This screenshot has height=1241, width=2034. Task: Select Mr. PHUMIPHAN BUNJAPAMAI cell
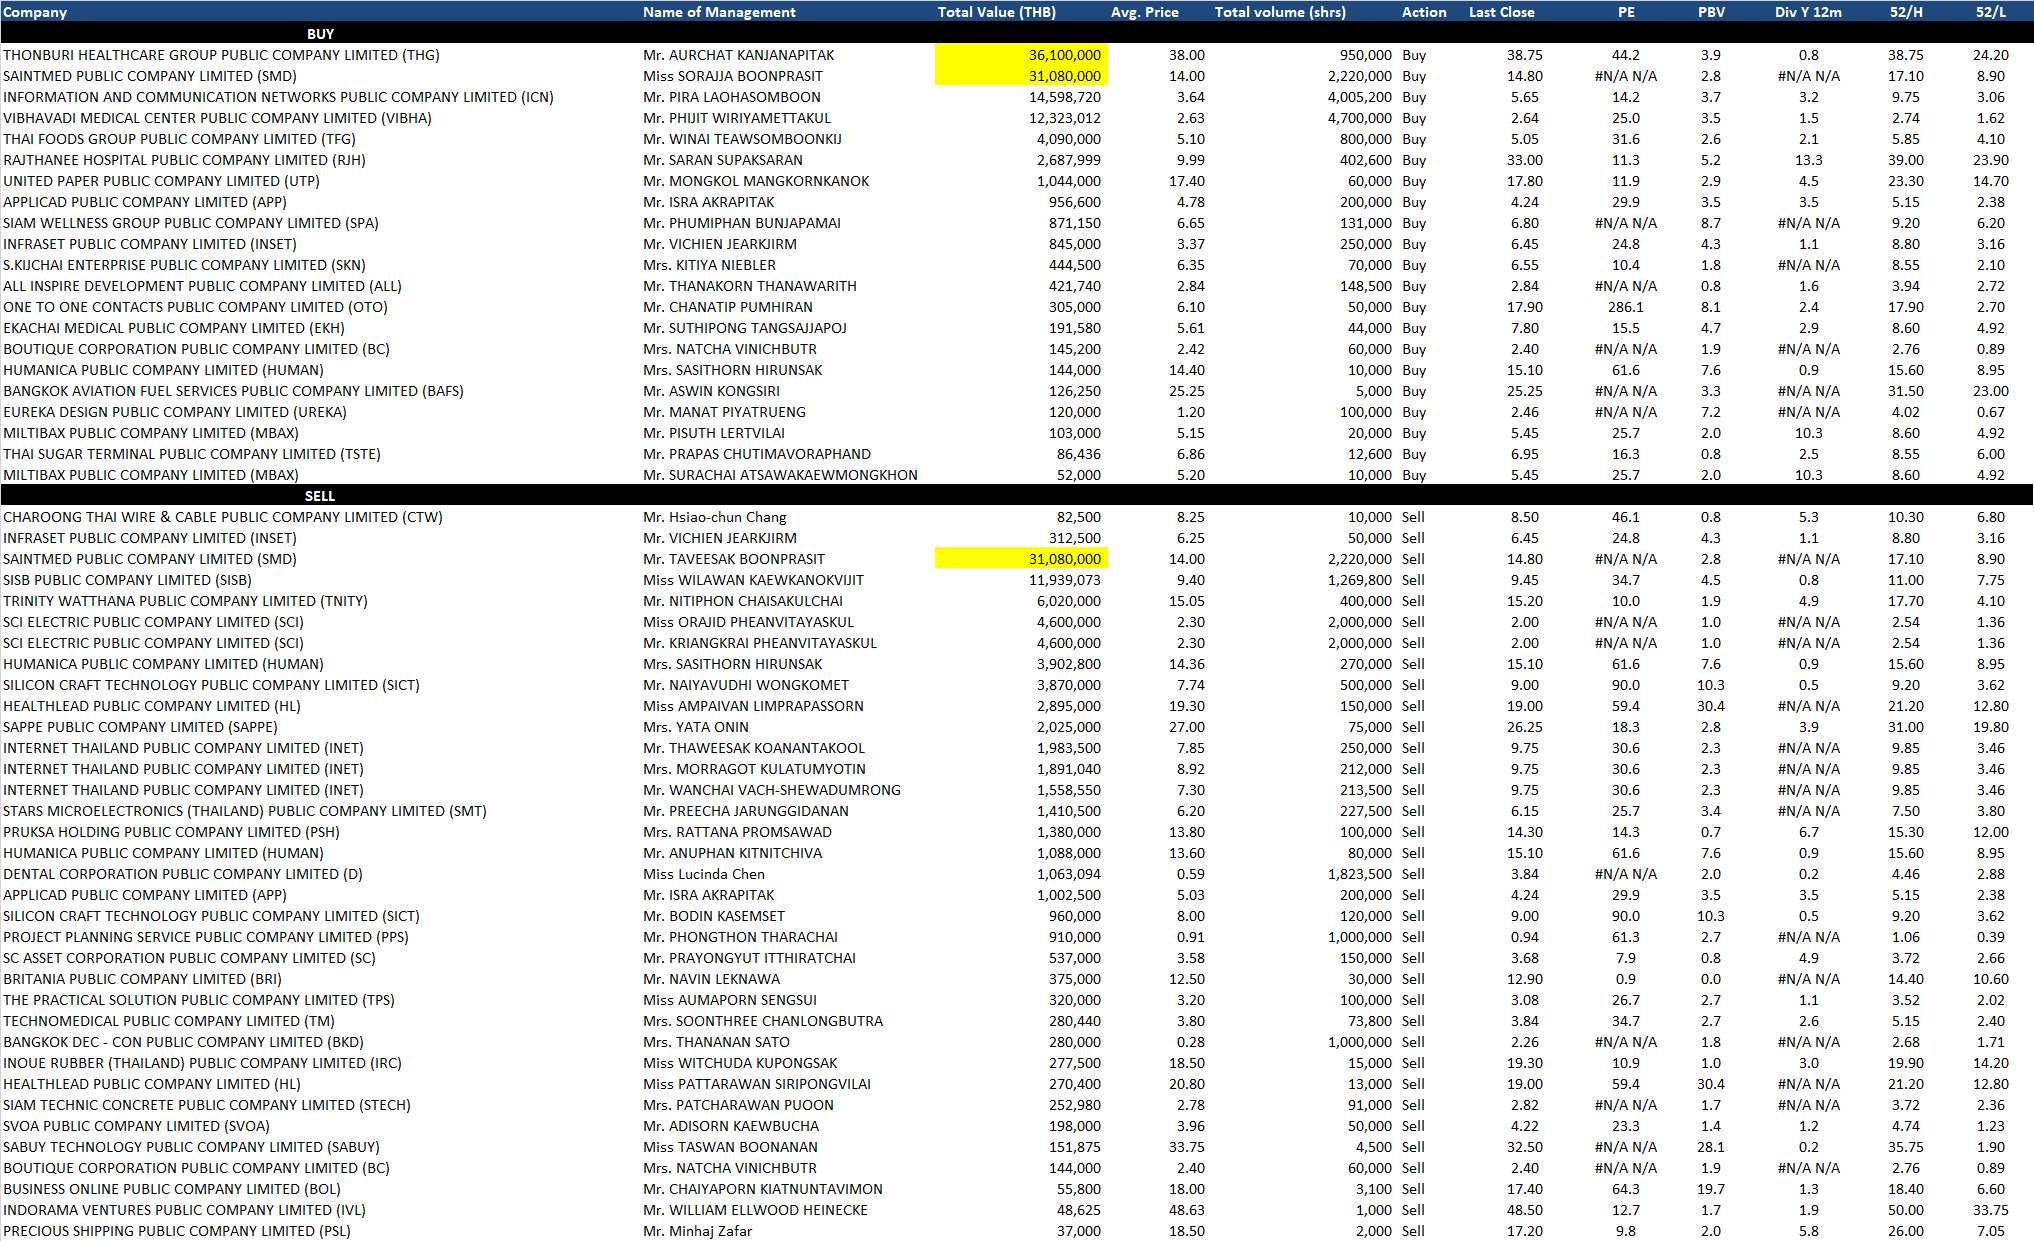coord(742,223)
